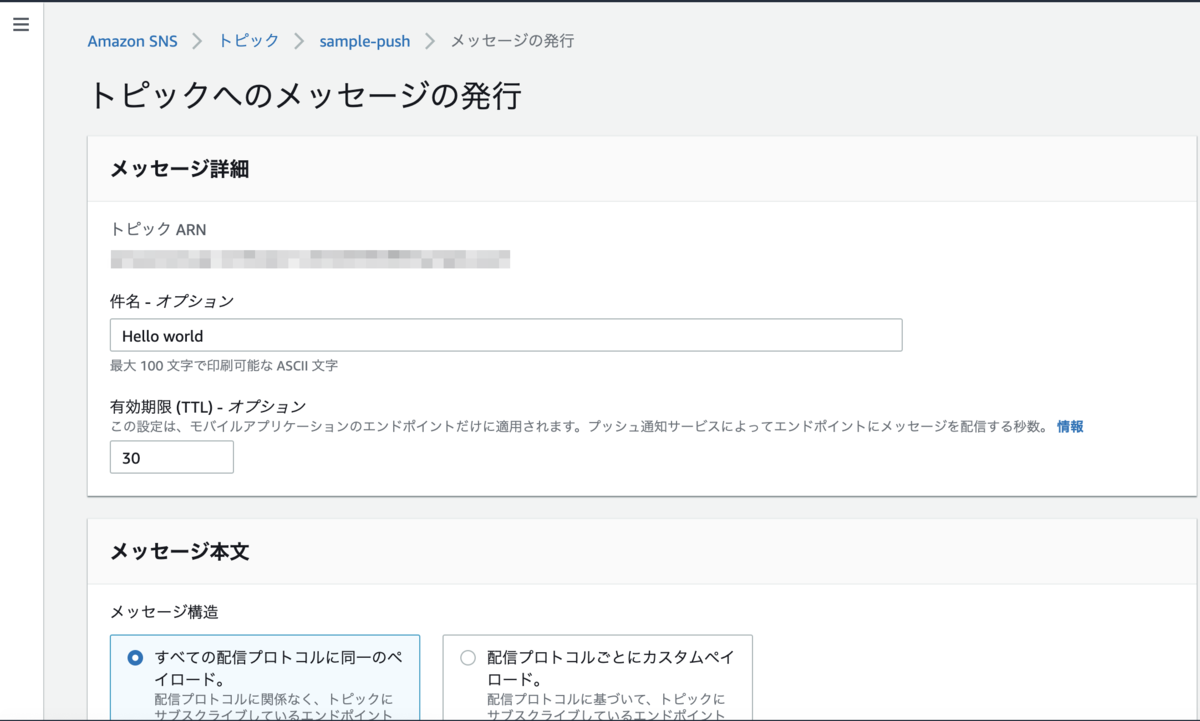Image resolution: width=1200 pixels, height=721 pixels.
Task: Open the 情報 link next to TTL description
Action: (x=1072, y=425)
